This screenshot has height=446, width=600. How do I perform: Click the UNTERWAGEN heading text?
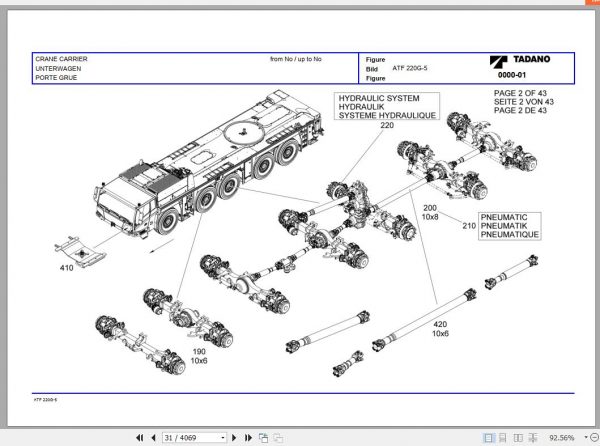point(58,68)
